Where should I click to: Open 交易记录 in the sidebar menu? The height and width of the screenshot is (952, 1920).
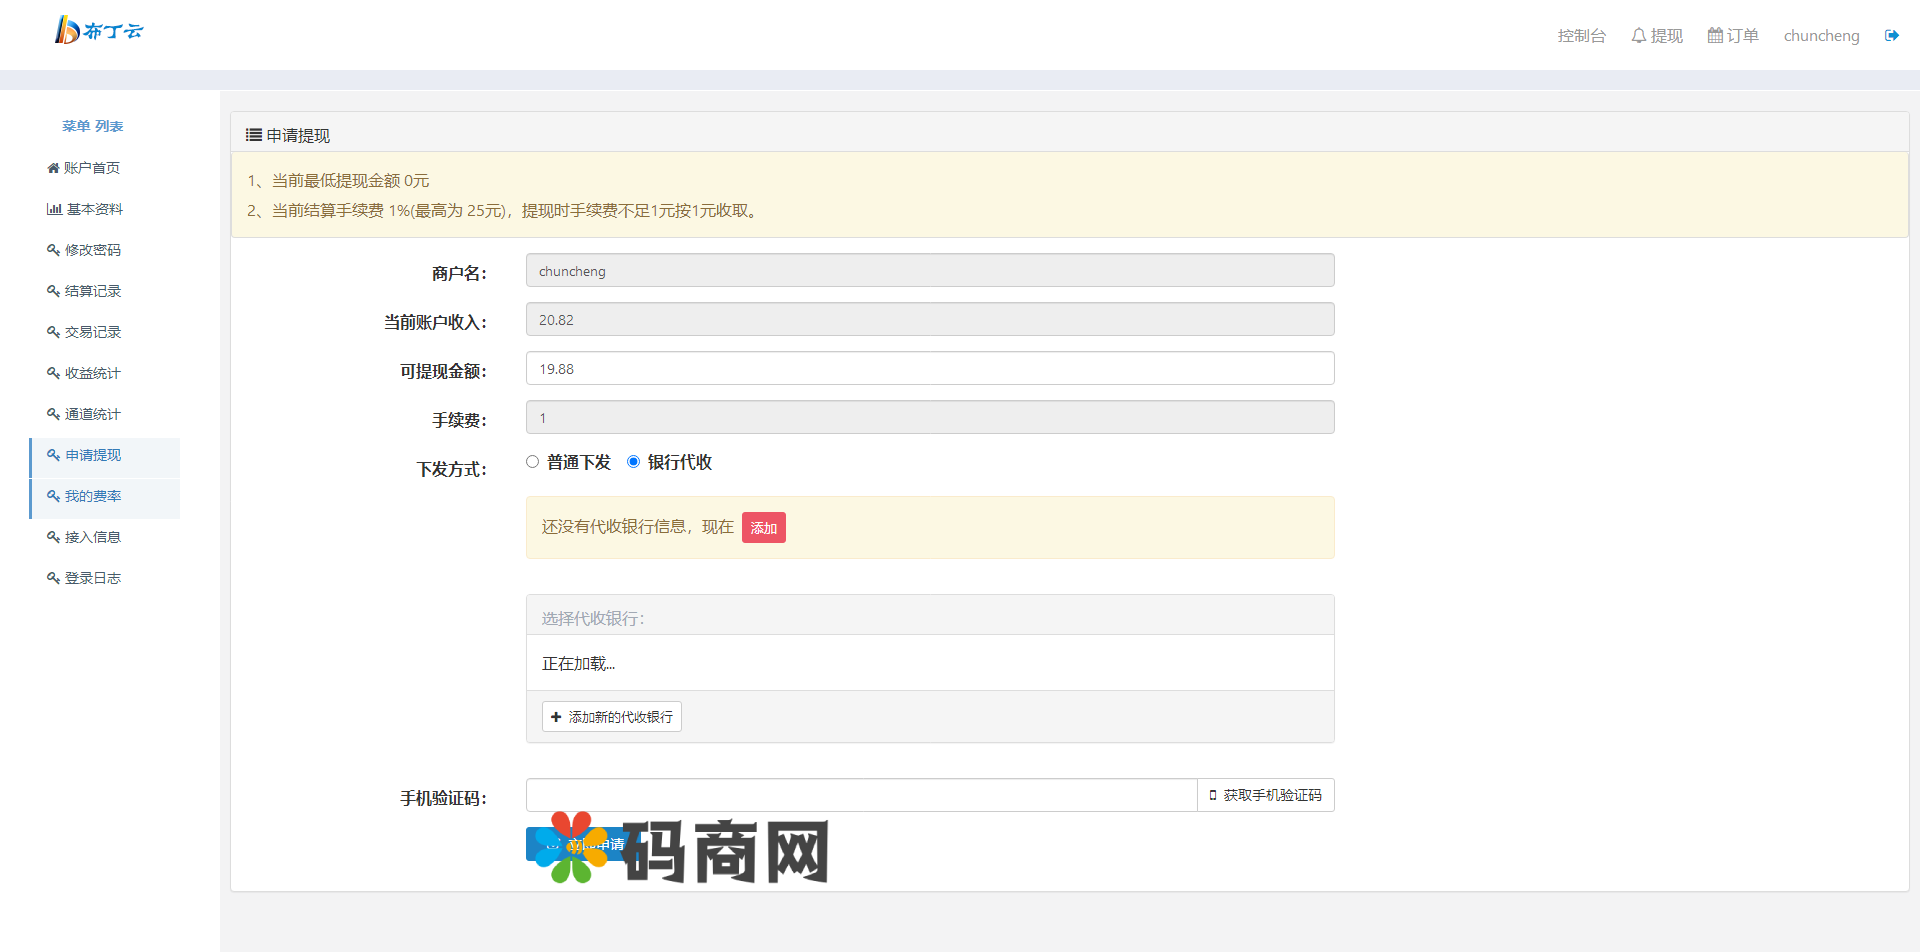click(92, 332)
